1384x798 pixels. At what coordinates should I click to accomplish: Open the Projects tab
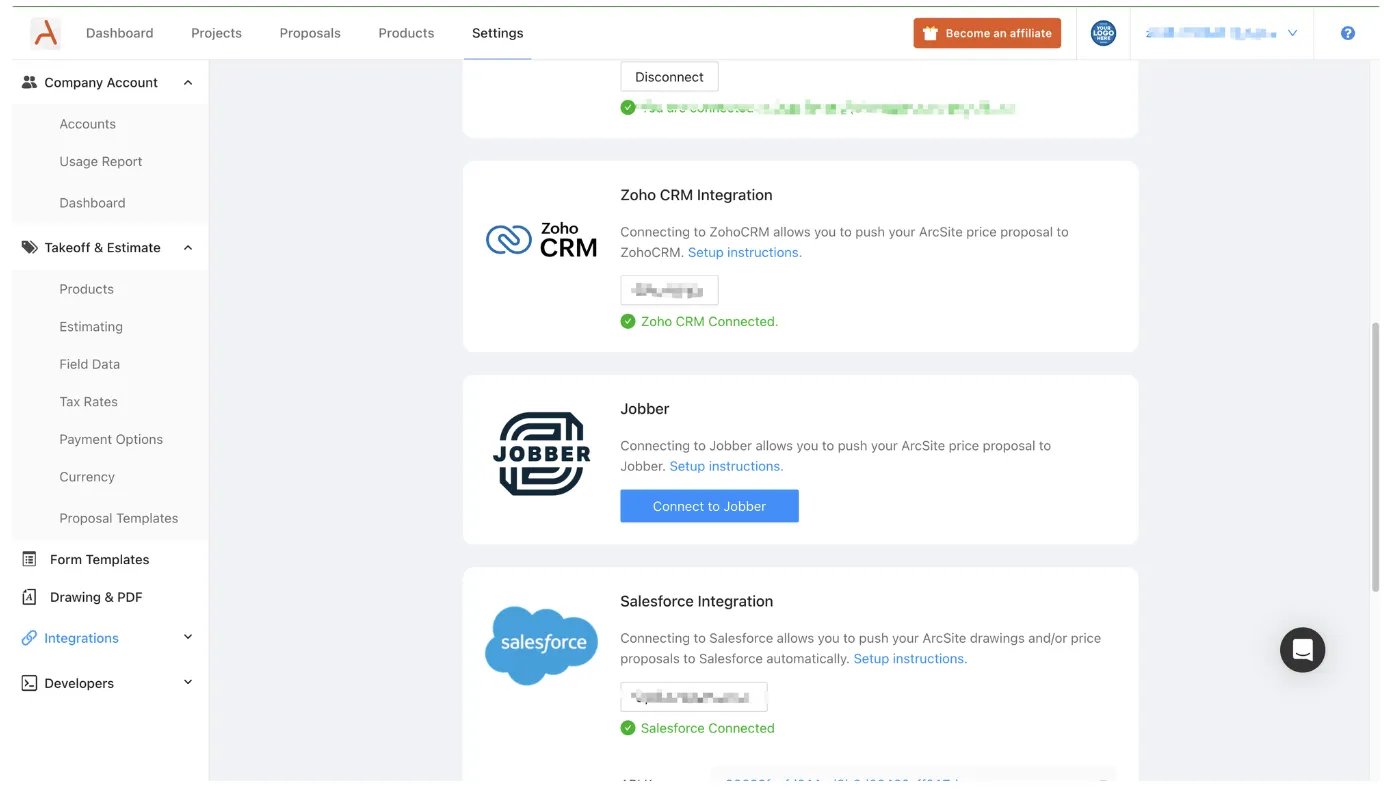click(x=216, y=33)
